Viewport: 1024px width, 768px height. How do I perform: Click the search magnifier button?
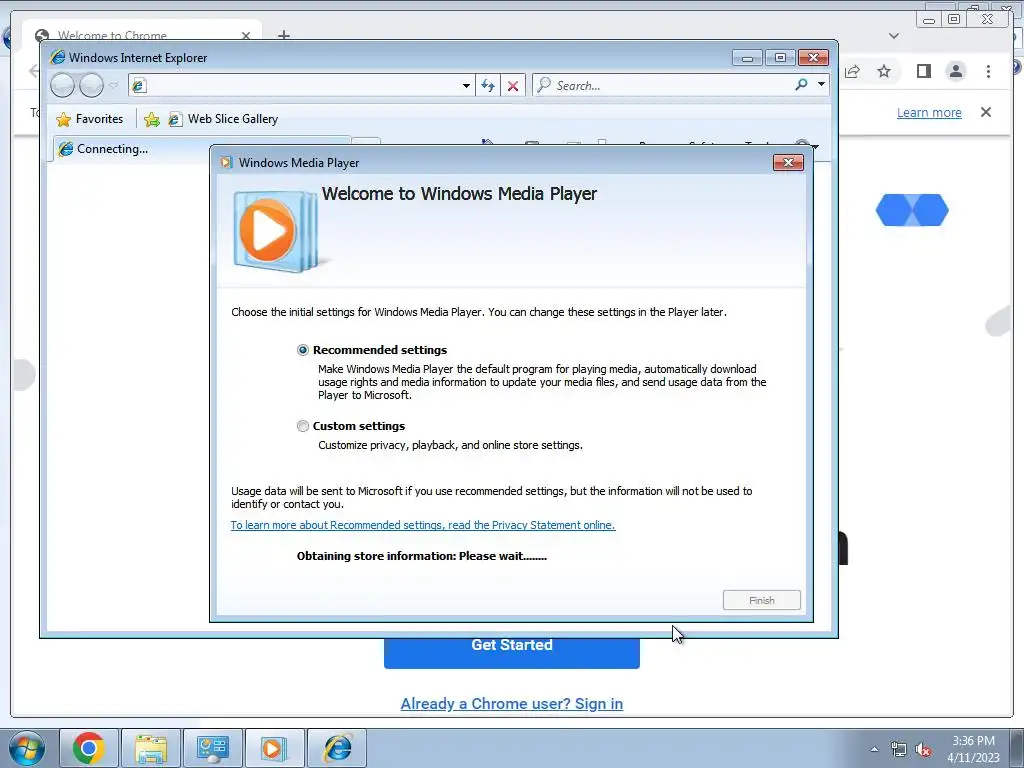(801, 85)
